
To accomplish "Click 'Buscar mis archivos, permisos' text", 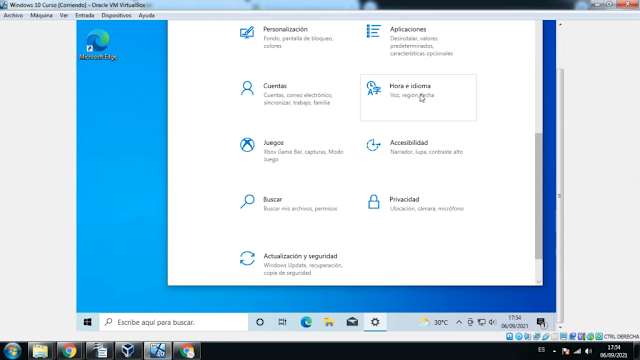I will click(300, 209).
